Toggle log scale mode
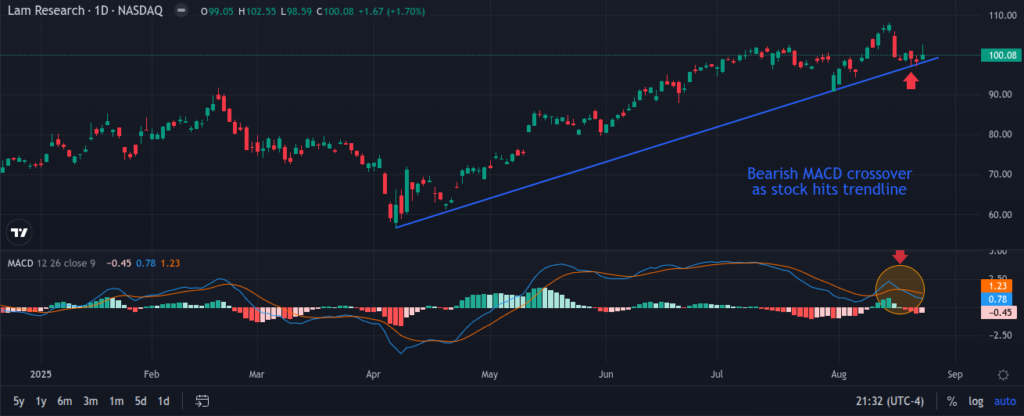 (975, 401)
